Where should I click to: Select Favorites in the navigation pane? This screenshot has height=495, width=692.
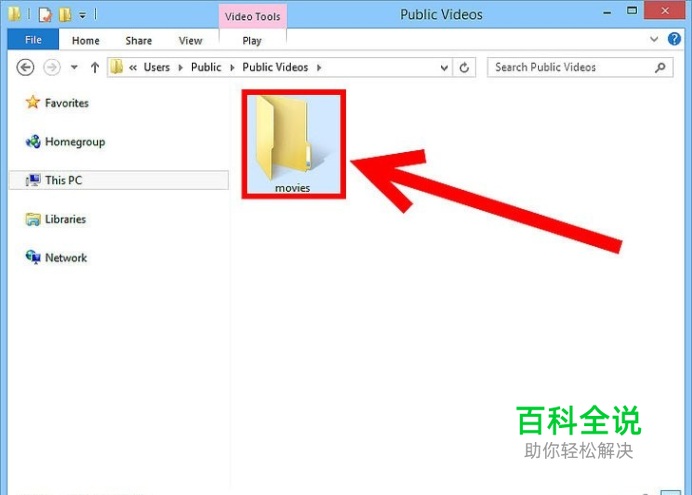click(67, 103)
